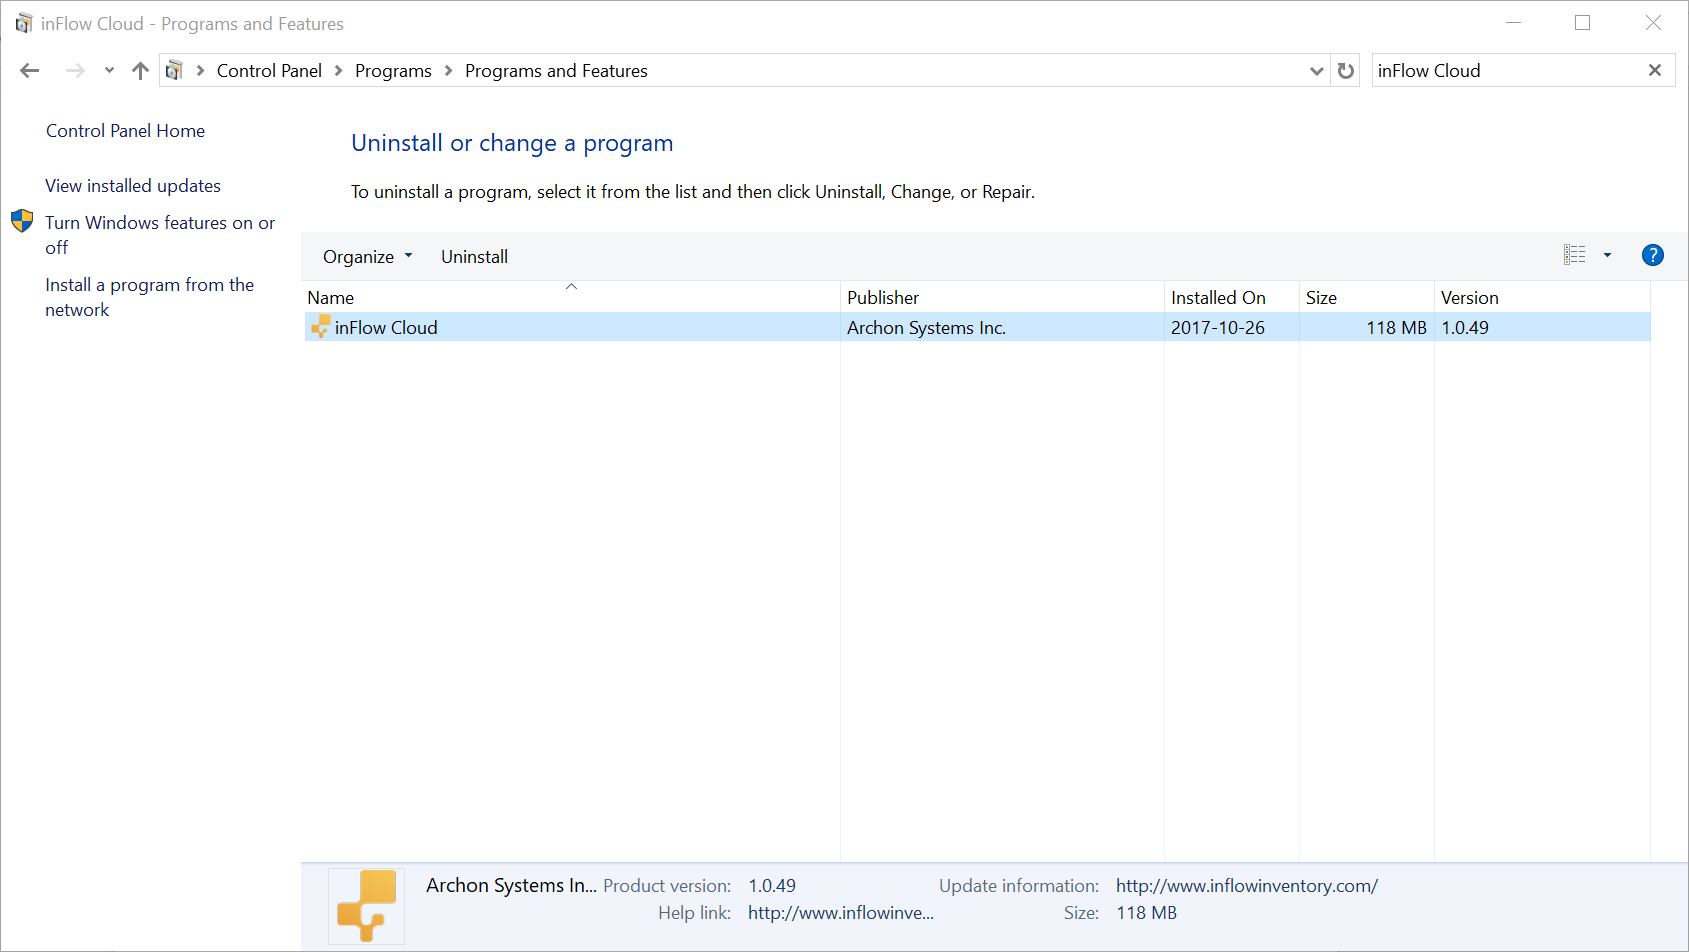Screen dimensions: 1689x952
Task: Close the Programs and Features window
Action: [x=1653, y=23]
